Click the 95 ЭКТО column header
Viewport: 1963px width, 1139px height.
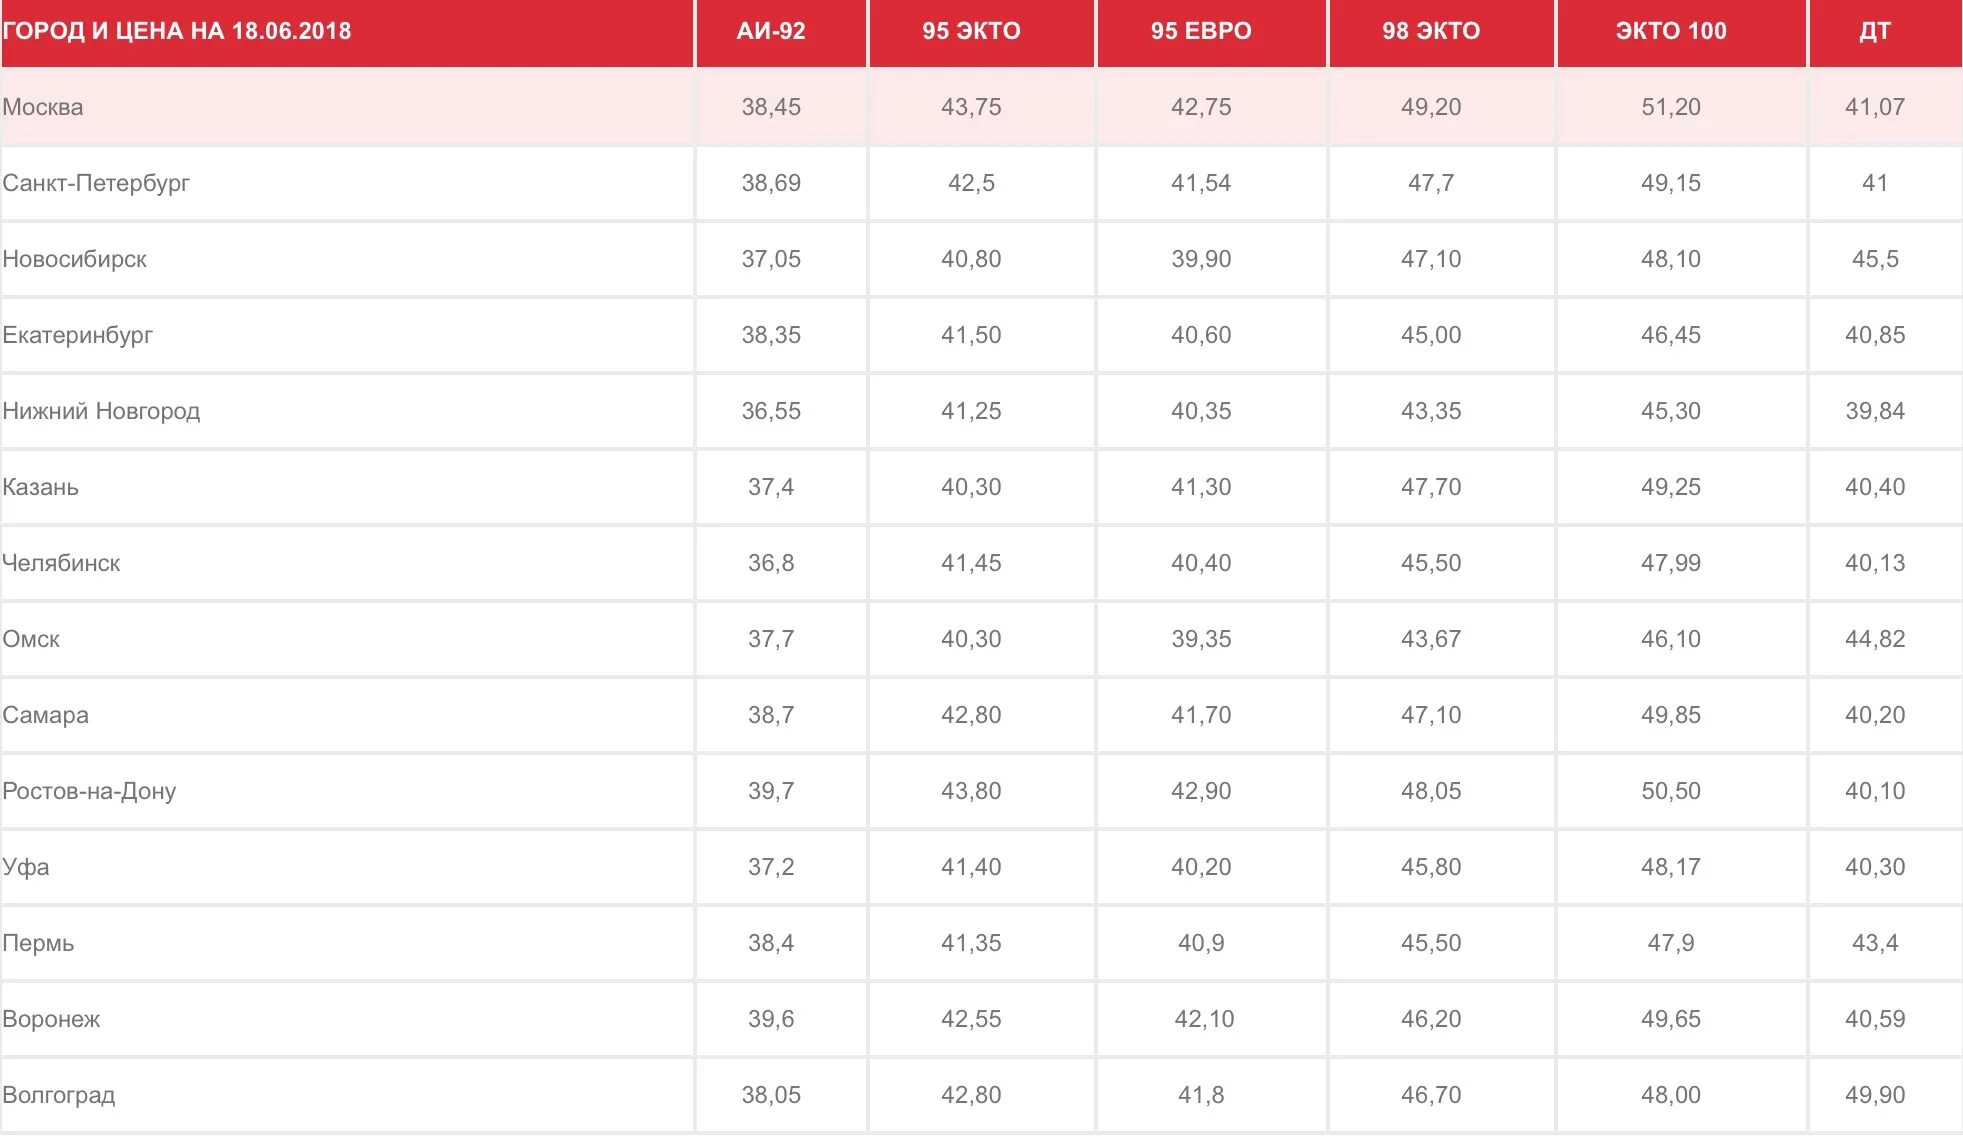971,31
